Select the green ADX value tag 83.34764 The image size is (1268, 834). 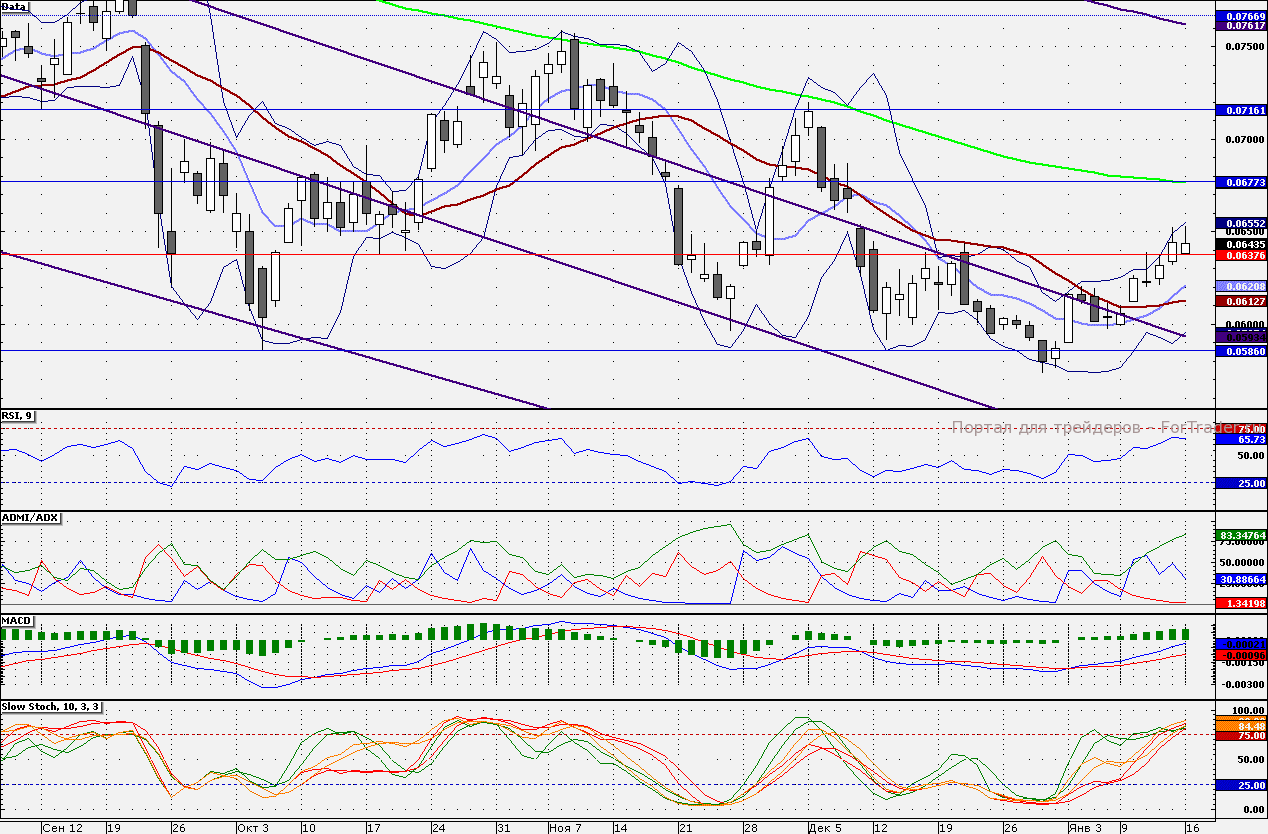1240,536
